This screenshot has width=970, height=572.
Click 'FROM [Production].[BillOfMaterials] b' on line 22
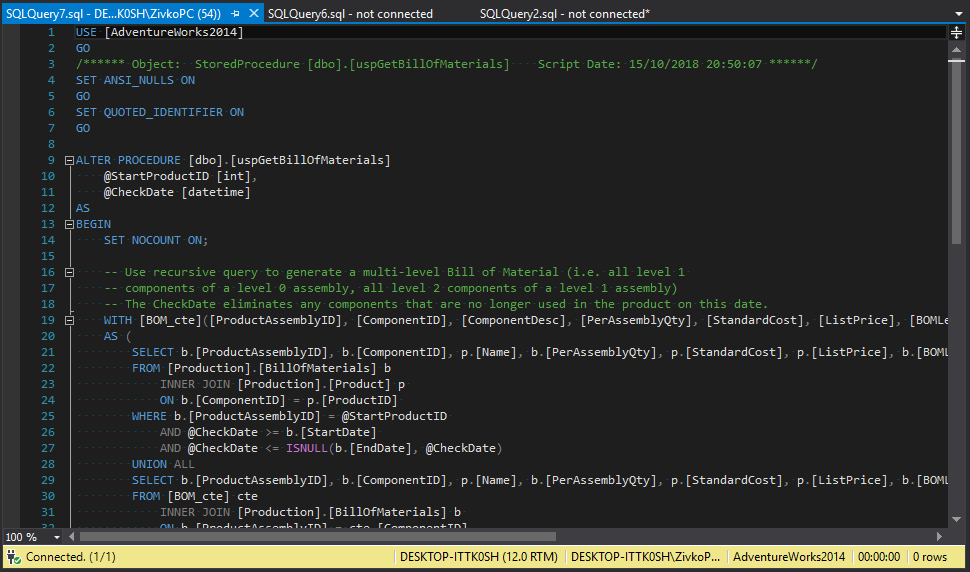point(261,369)
